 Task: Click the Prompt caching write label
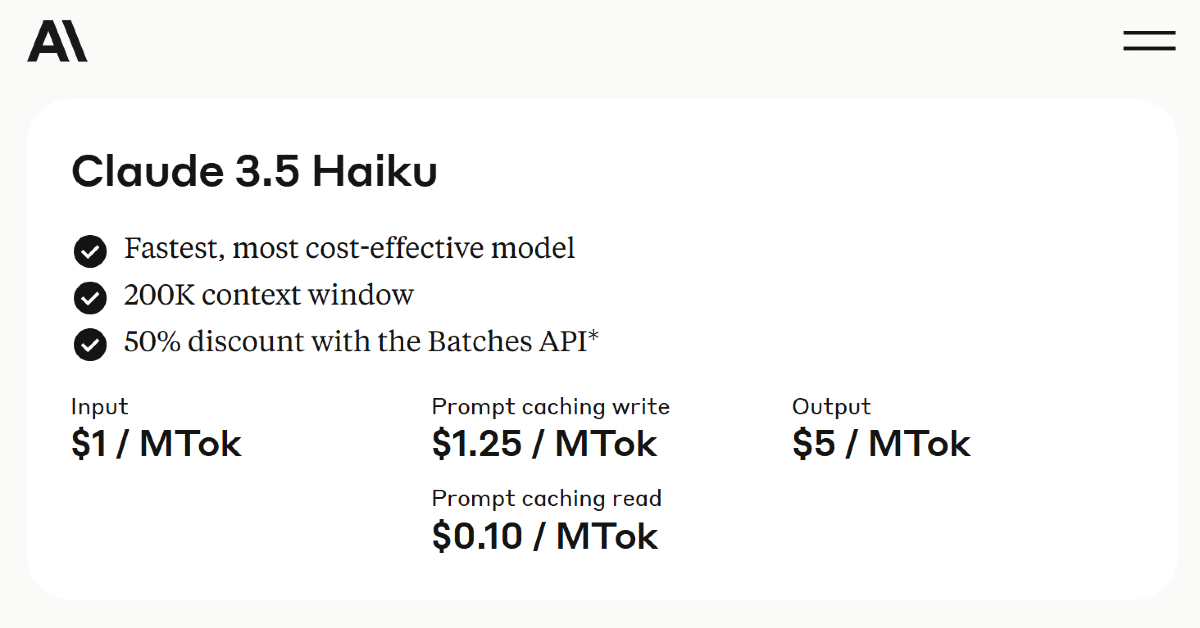tap(551, 407)
